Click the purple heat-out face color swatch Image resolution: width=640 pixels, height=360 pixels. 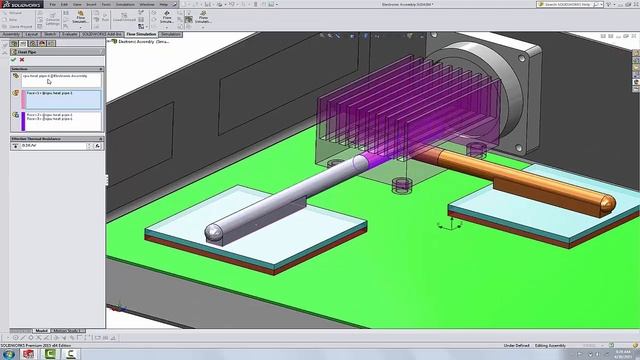[x=24, y=122]
